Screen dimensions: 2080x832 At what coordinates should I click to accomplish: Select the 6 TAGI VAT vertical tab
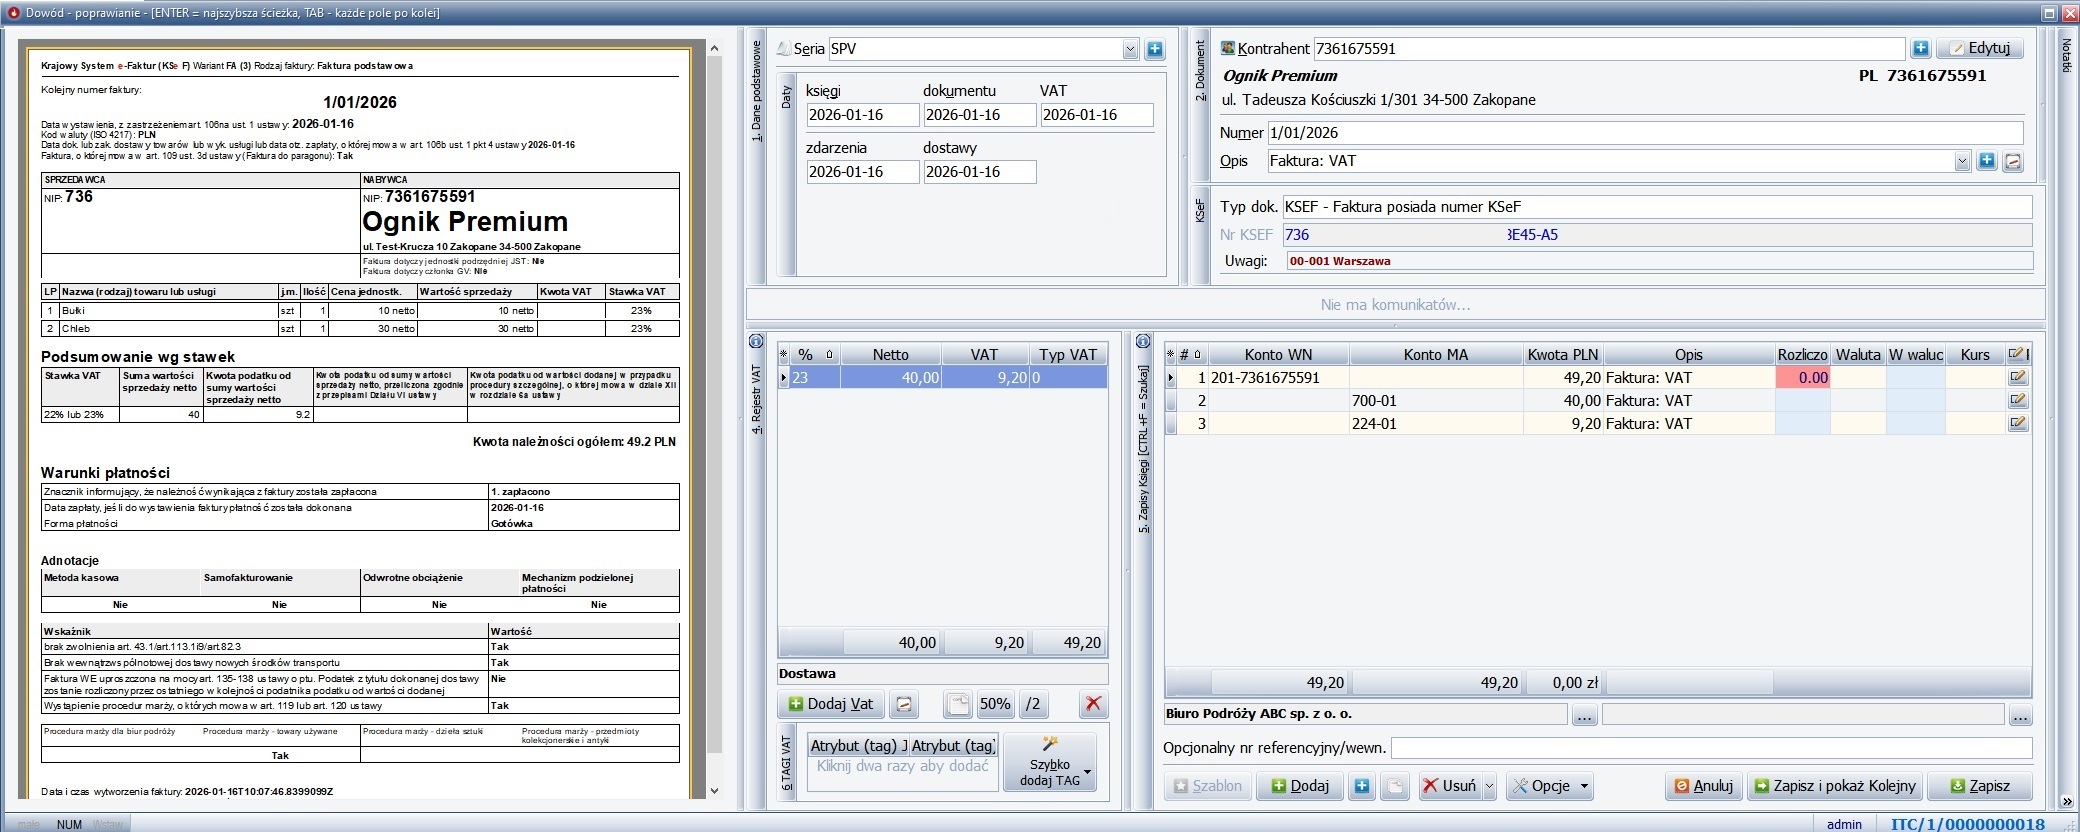[787, 764]
